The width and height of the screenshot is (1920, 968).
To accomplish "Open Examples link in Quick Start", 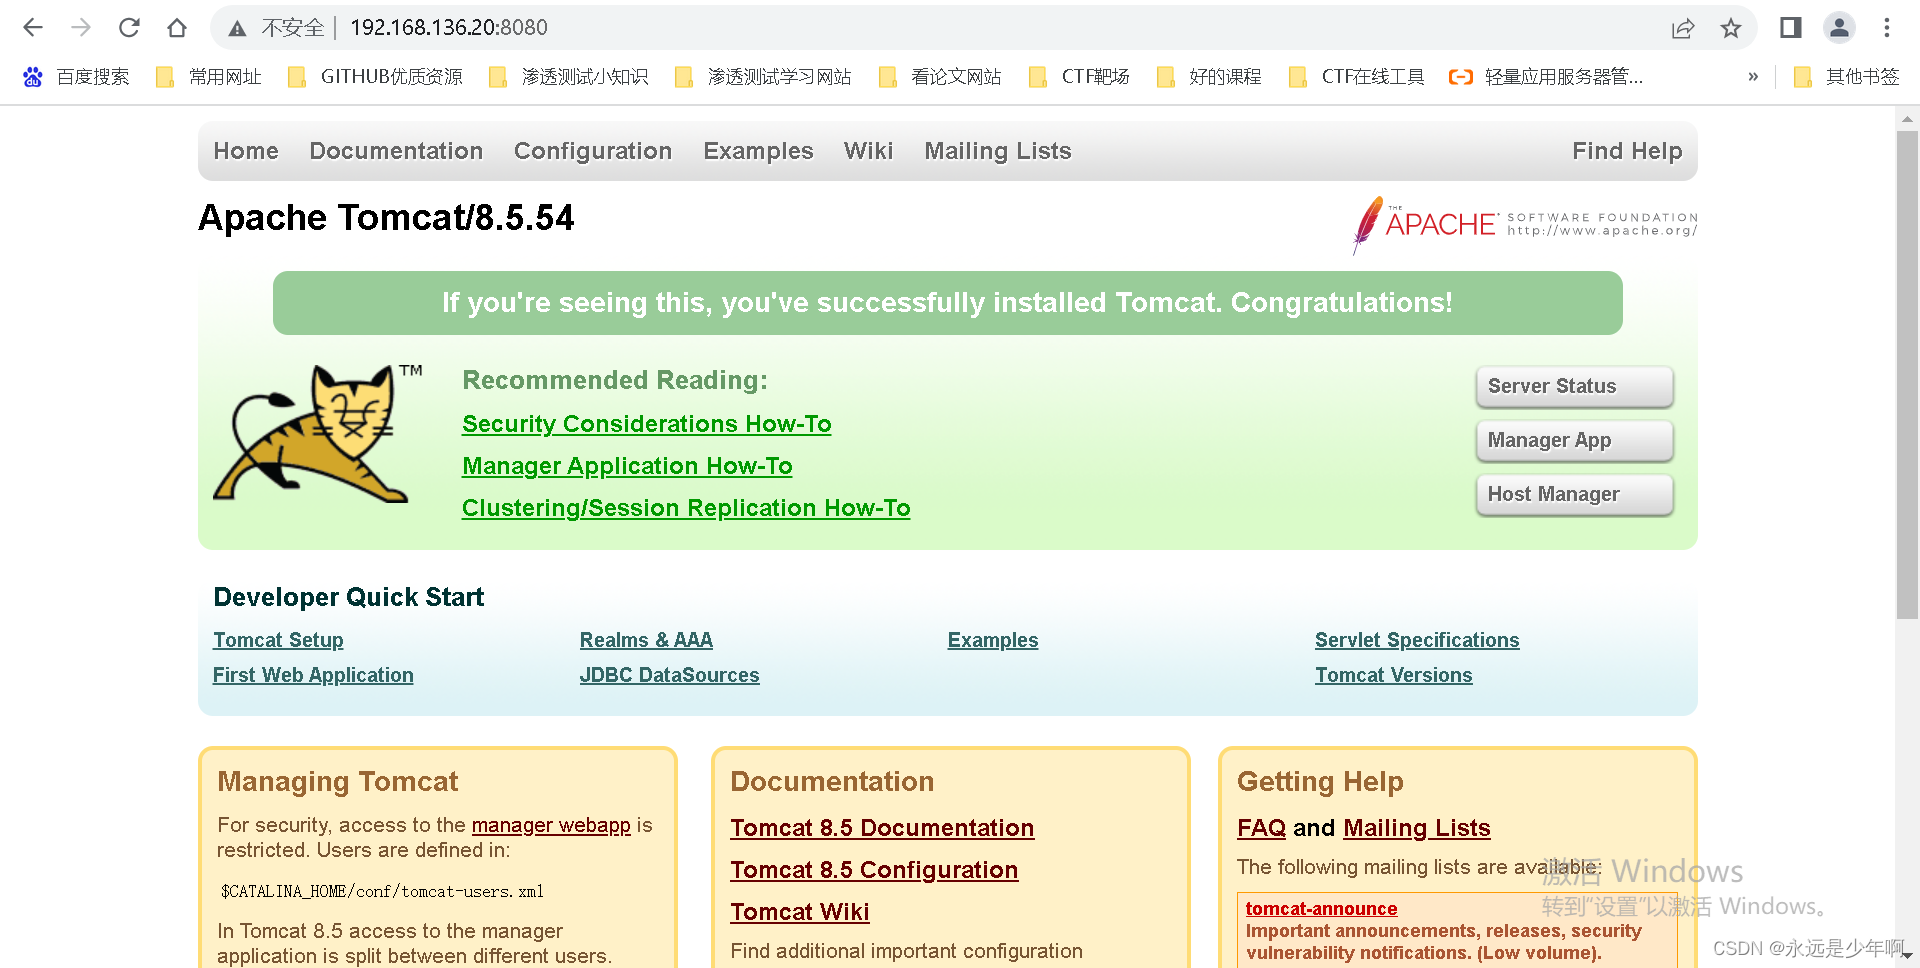I will (993, 640).
